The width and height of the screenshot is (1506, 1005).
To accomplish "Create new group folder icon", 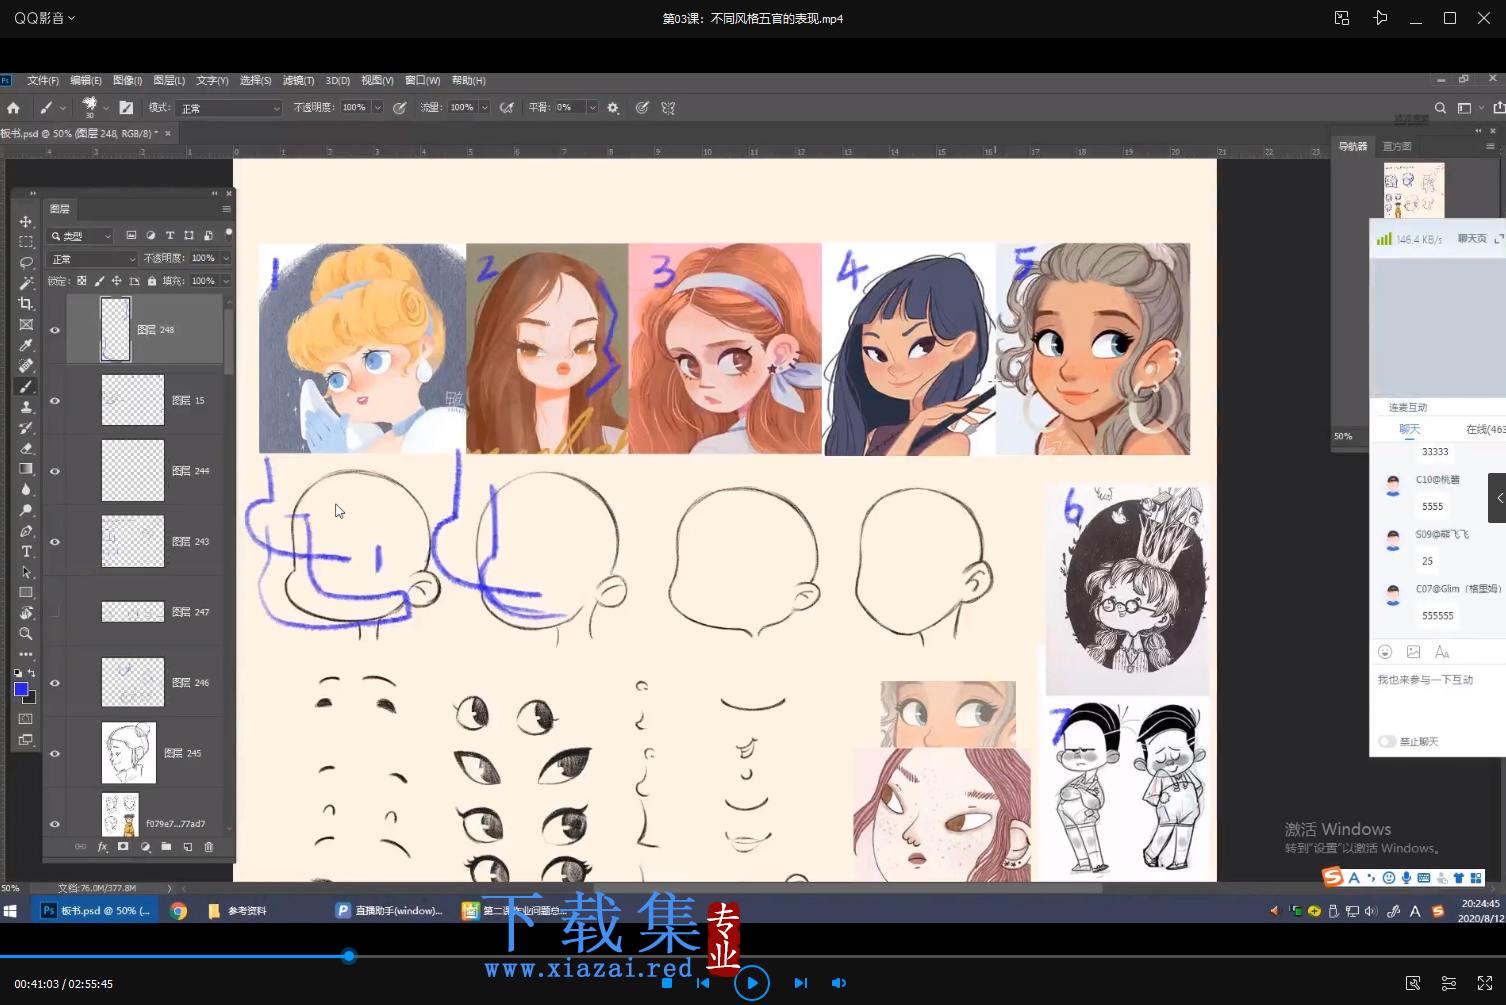I will point(166,847).
